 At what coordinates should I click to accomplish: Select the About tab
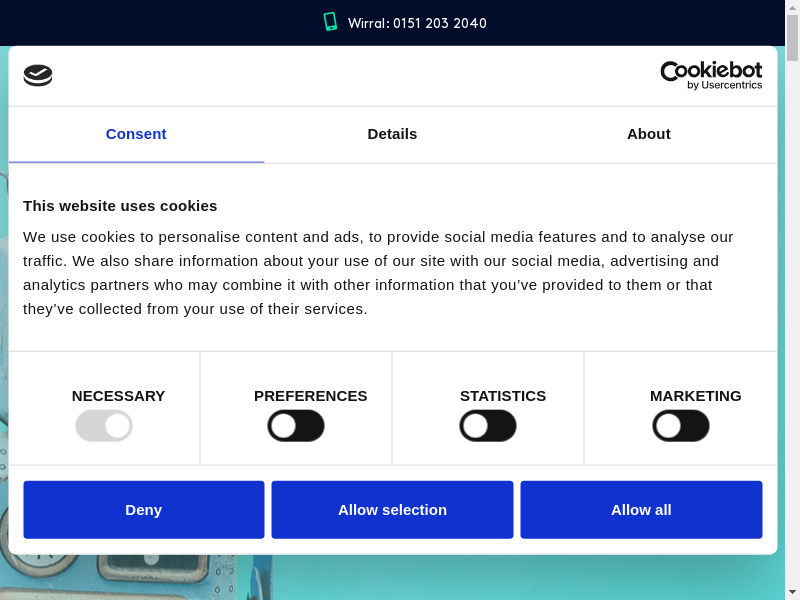pos(648,134)
